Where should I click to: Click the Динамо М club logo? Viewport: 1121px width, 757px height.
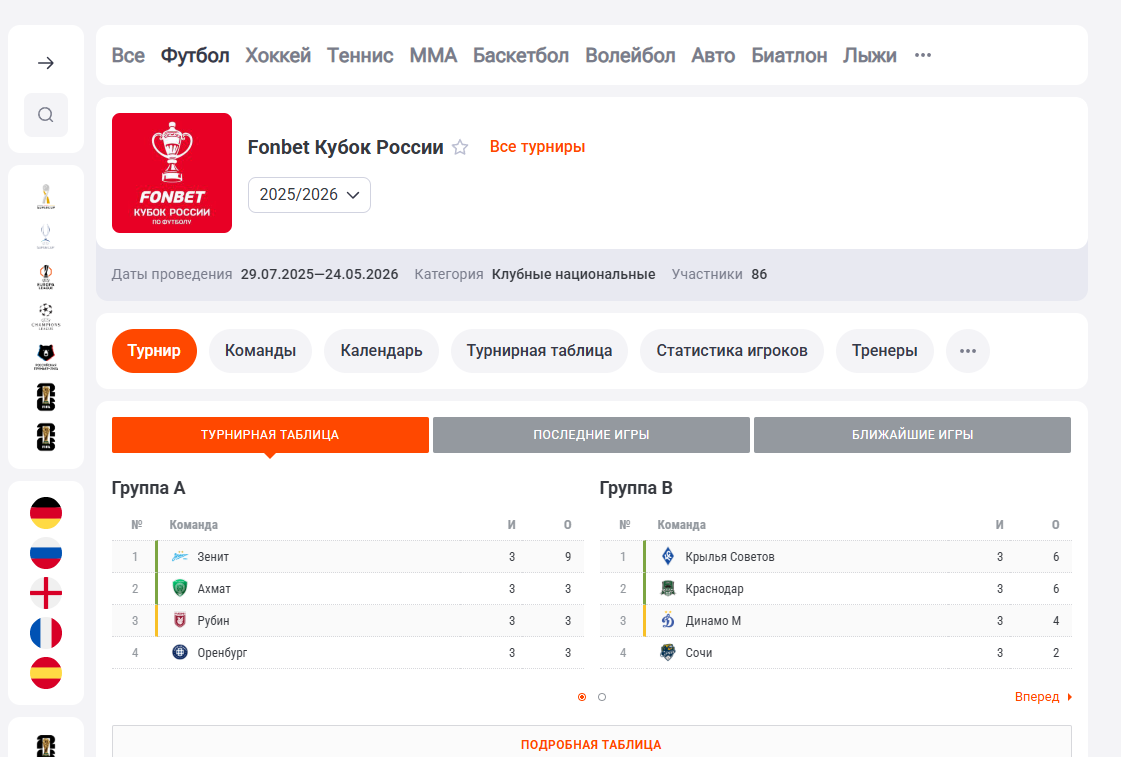pyautogui.click(x=668, y=620)
